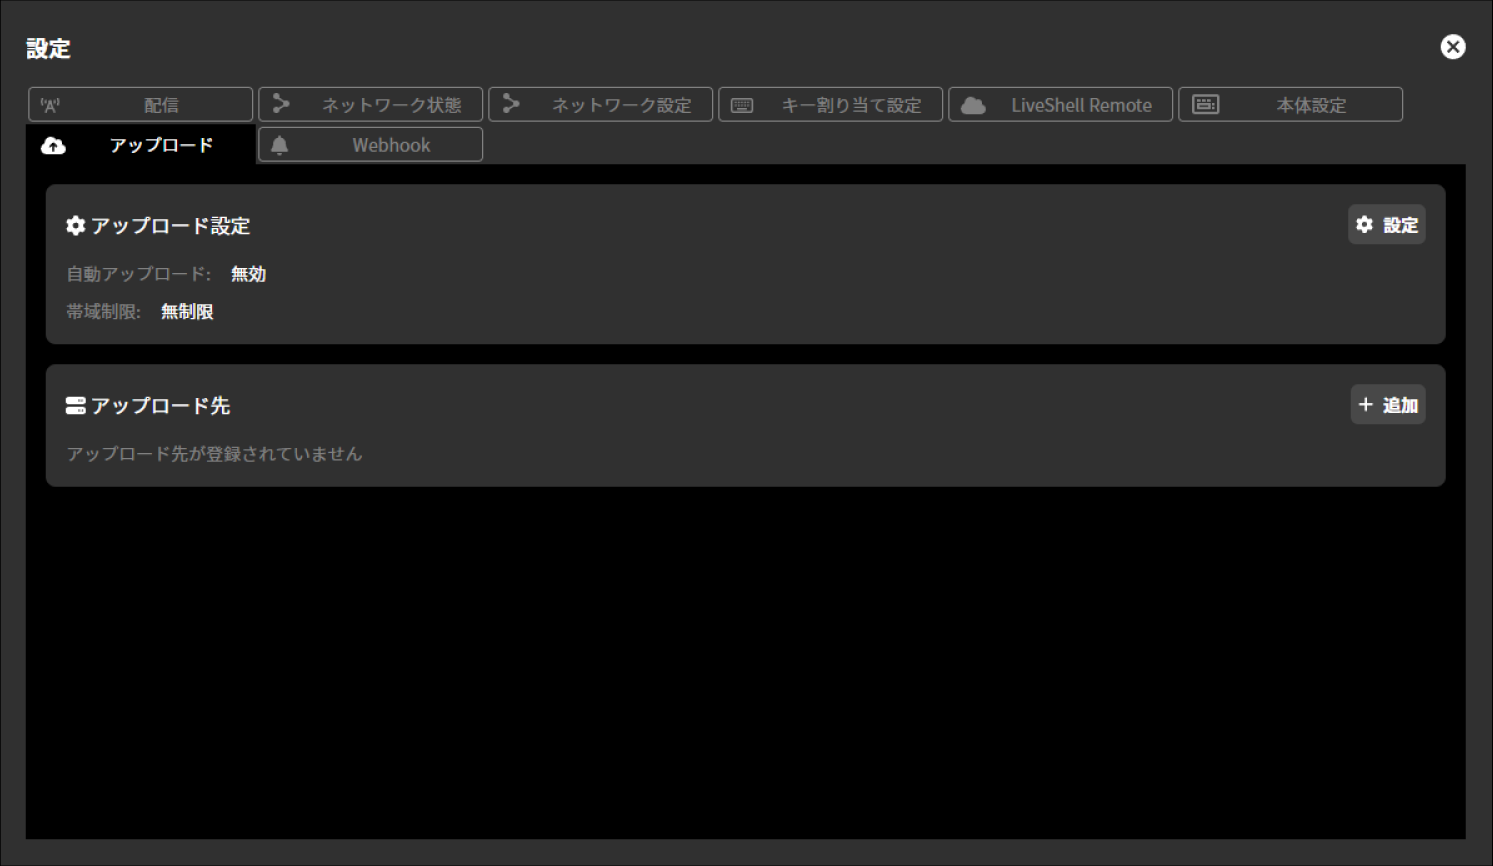Close the 設定 dialog with the X
Viewport: 1493px width, 866px height.
pos(1452,47)
